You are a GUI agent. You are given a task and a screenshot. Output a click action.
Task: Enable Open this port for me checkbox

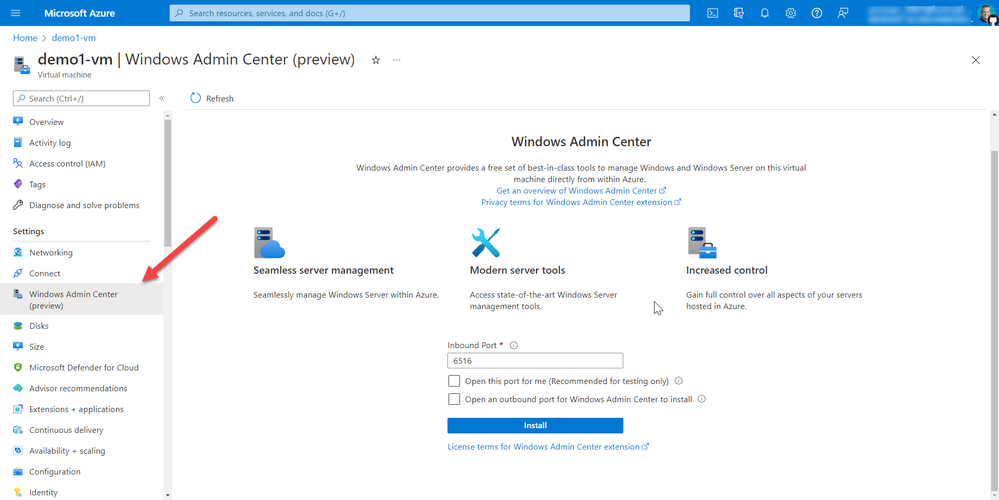[x=454, y=381]
